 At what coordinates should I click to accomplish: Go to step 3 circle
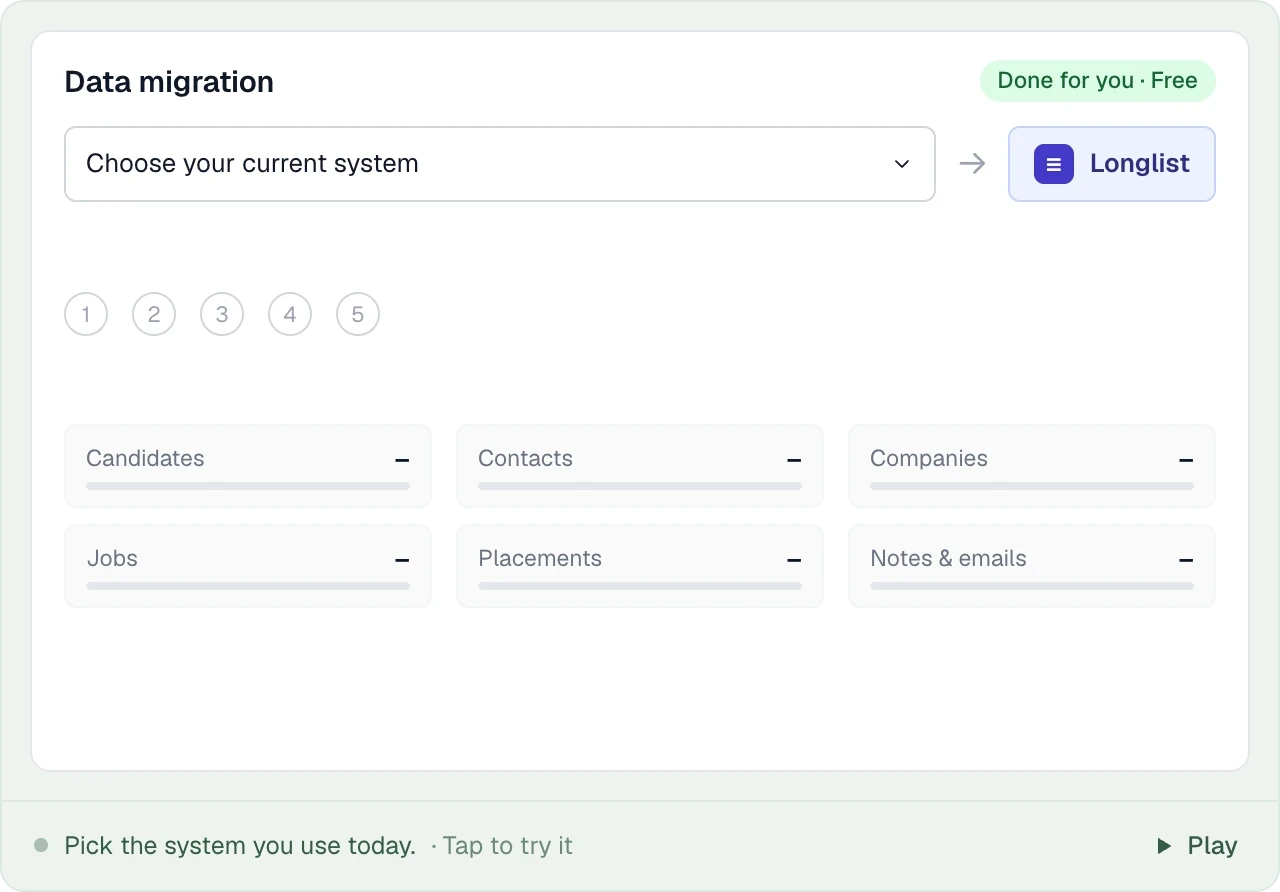pos(222,314)
